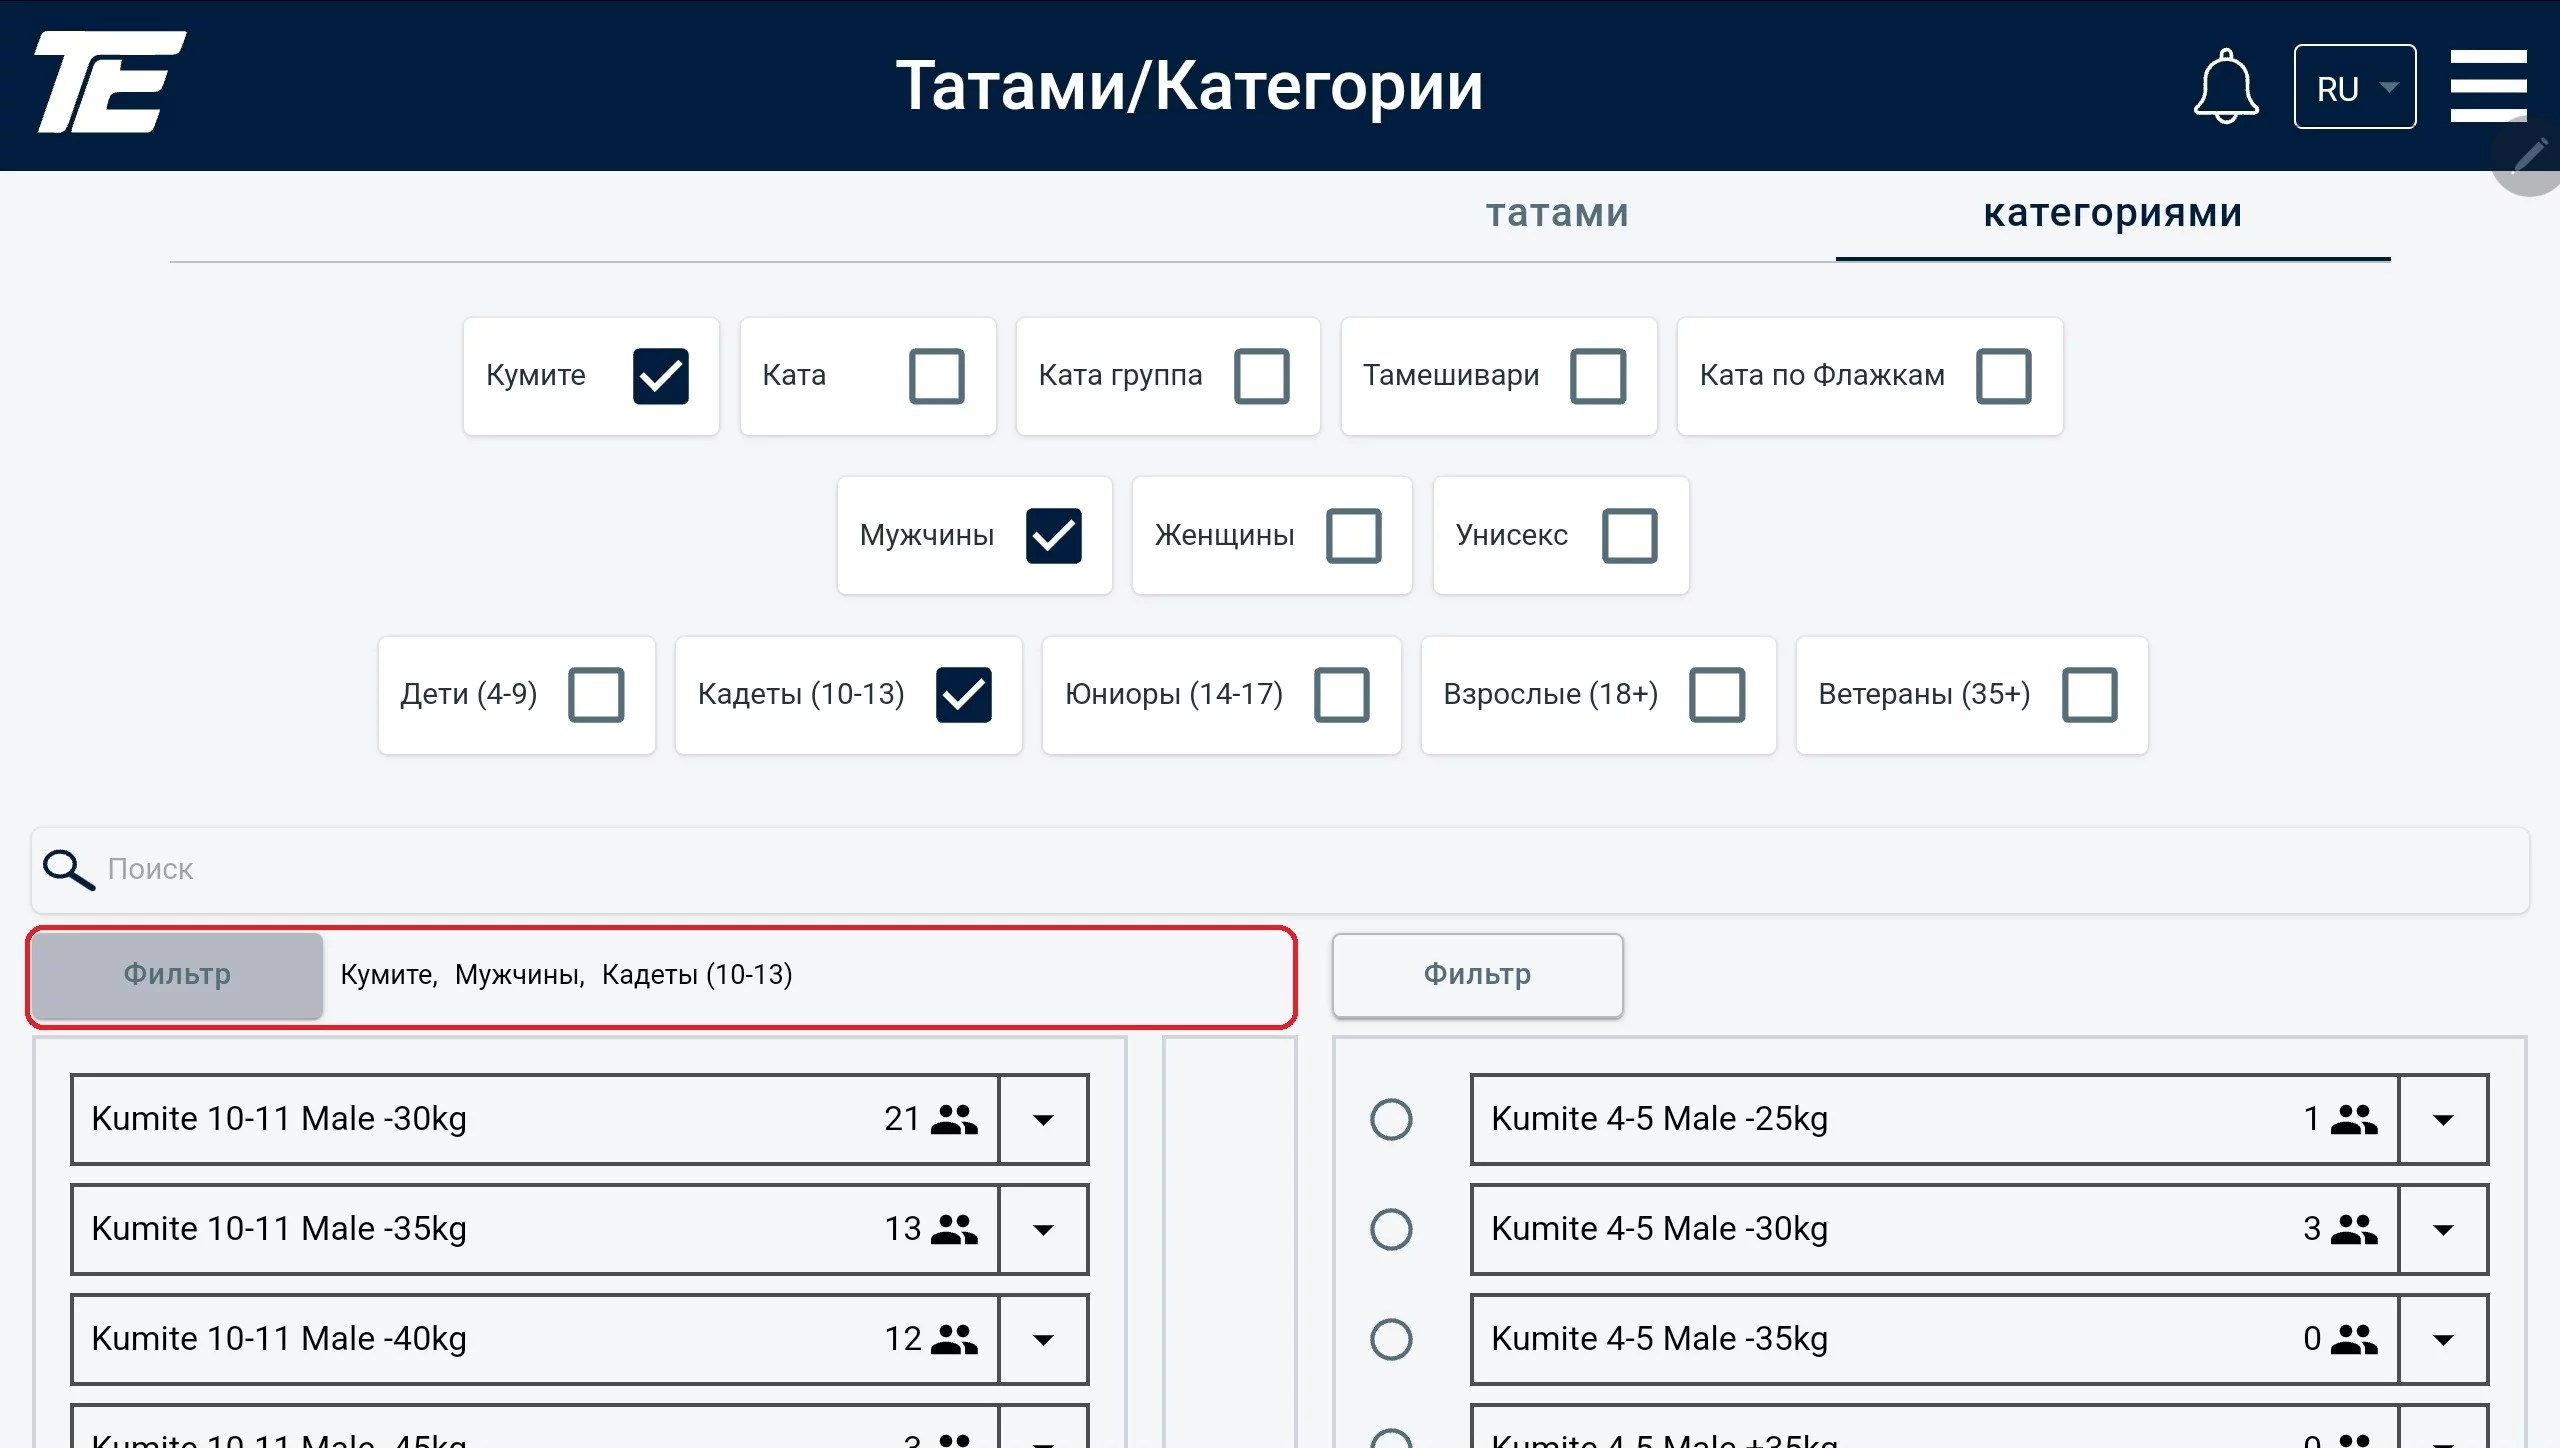
Task: Focus the Поиск search field
Action: (1280, 870)
